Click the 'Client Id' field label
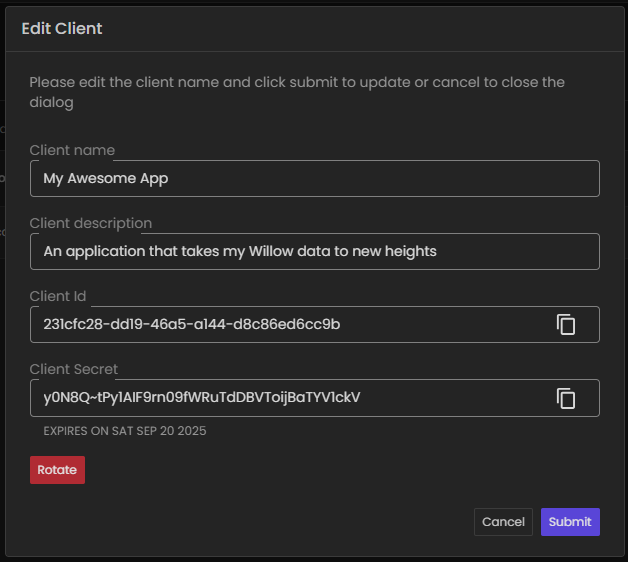Image resolution: width=628 pixels, height=562 pixels. pyautogui.click(x=59, y=297)
